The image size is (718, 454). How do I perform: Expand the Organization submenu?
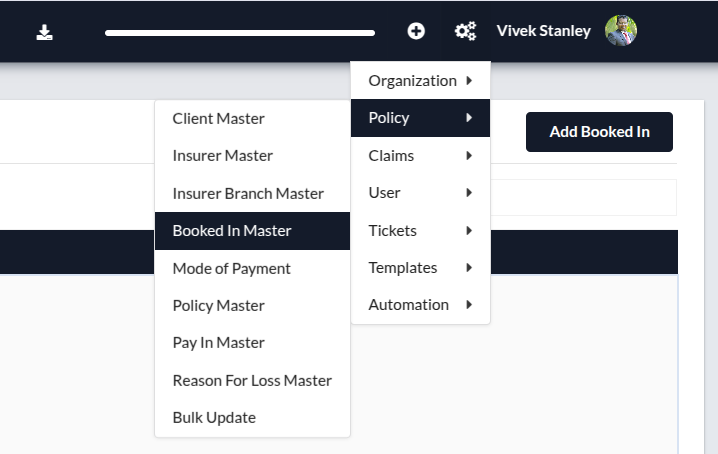[420, 81]
